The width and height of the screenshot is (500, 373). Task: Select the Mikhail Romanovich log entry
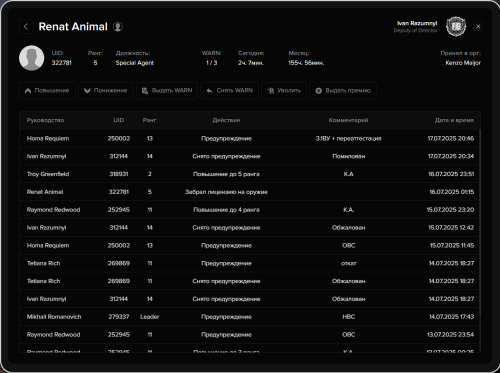(x=250, y=317)
